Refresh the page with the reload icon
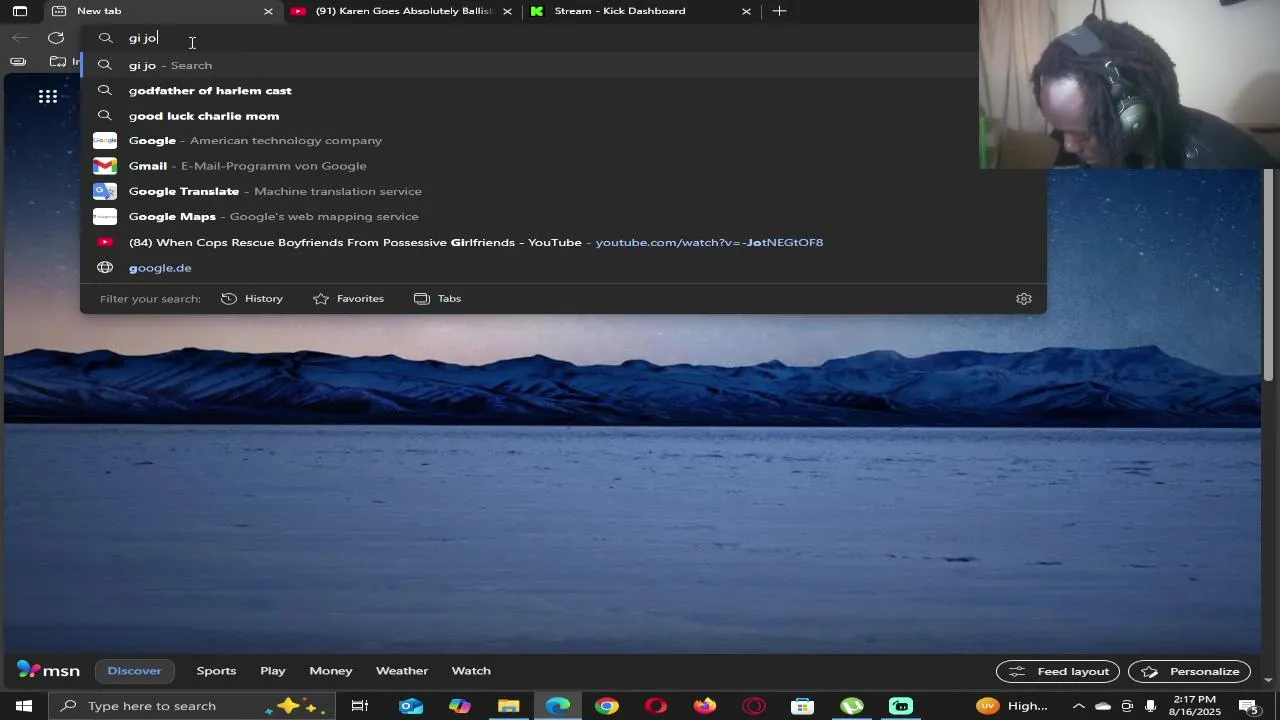The image size is (1280, 720). (56, 38)
